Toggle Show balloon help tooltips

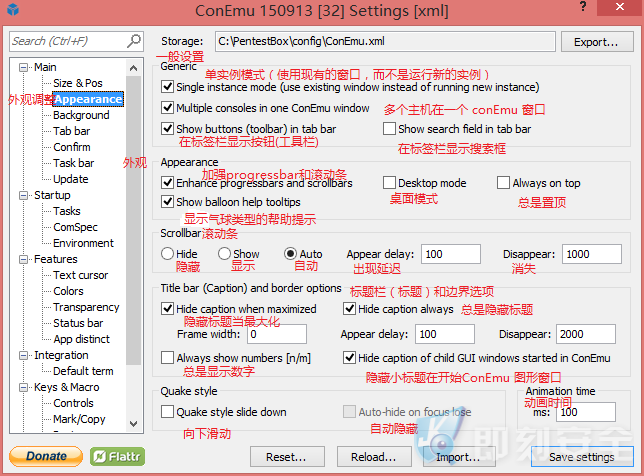[x=167, y=202]
